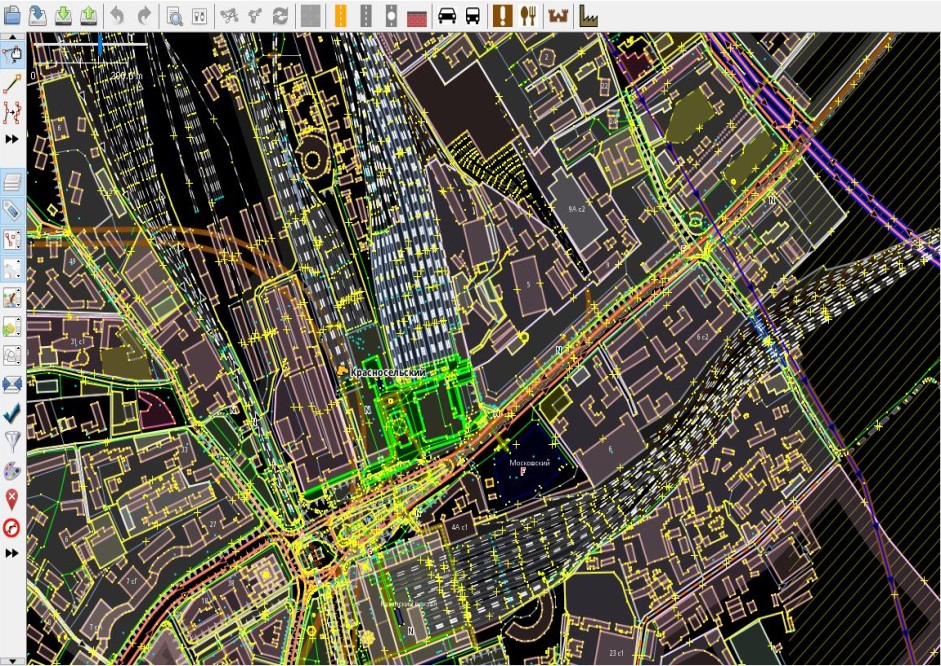
Task: Select the red brick wall preset
Action: click(x=416, y=16)
